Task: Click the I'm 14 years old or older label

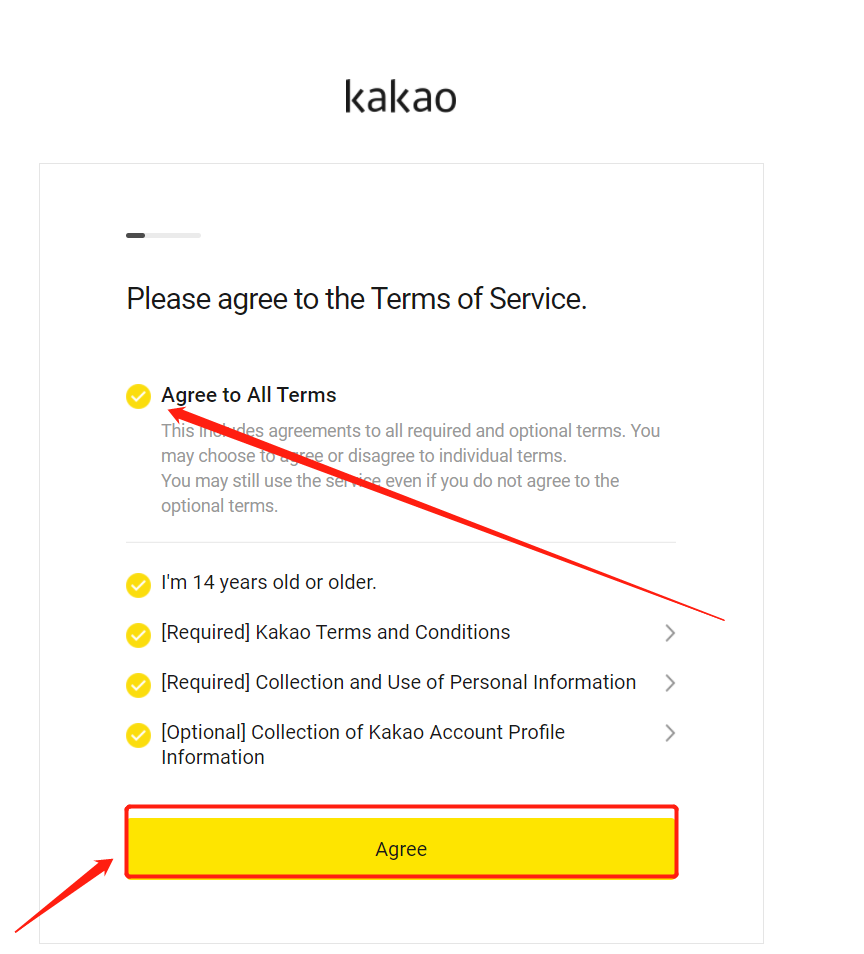Action: tap(268, 582)
